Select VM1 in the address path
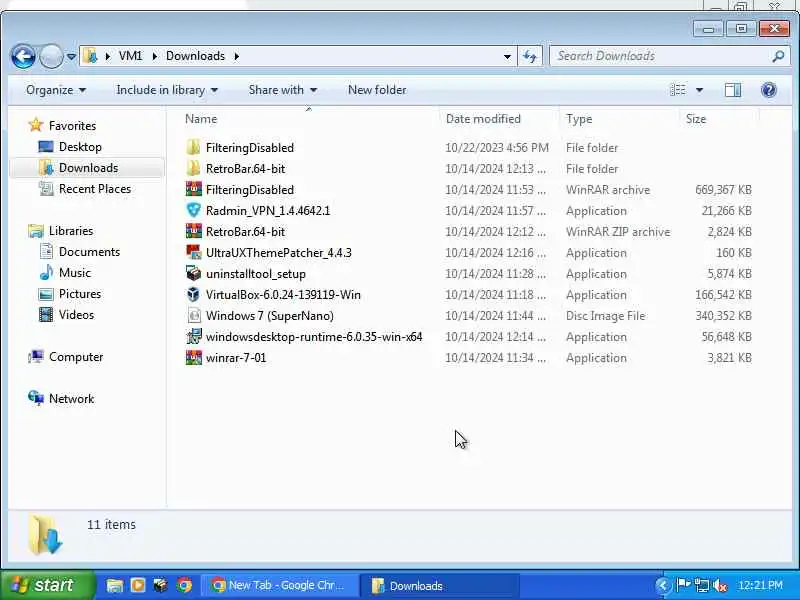 click(131, 56)
